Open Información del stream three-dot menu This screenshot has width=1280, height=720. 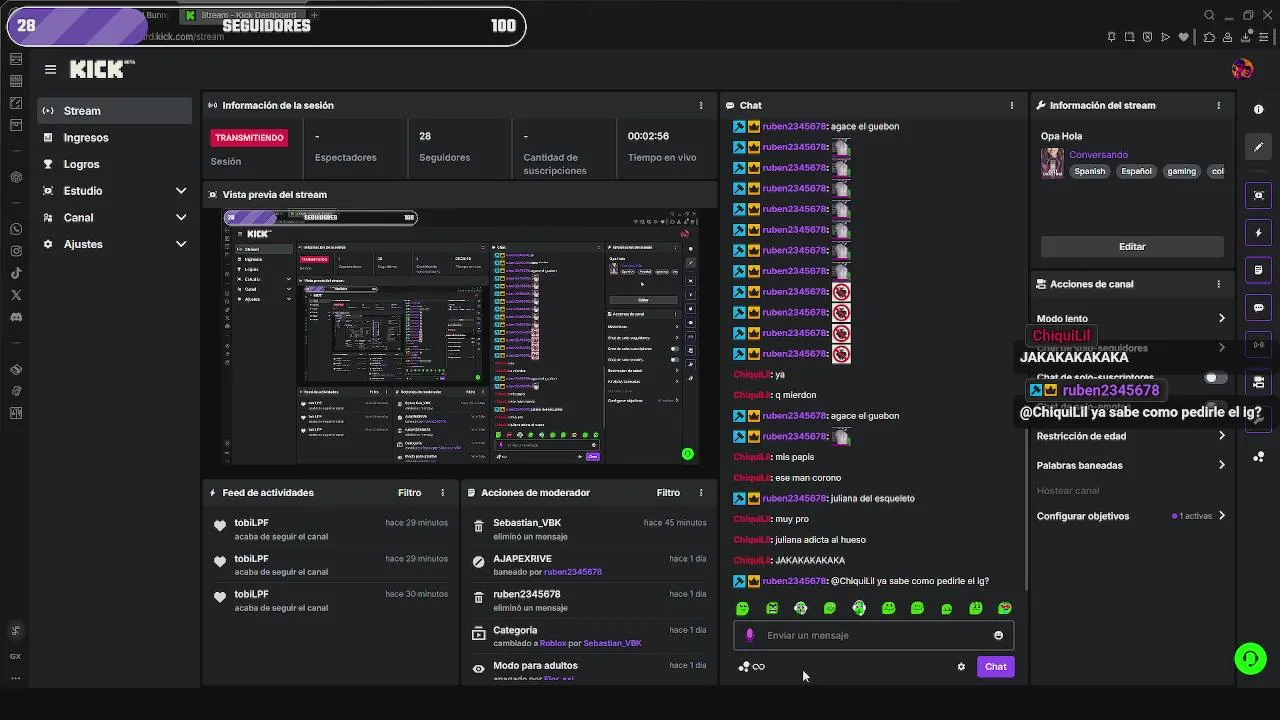[1218, 105]
